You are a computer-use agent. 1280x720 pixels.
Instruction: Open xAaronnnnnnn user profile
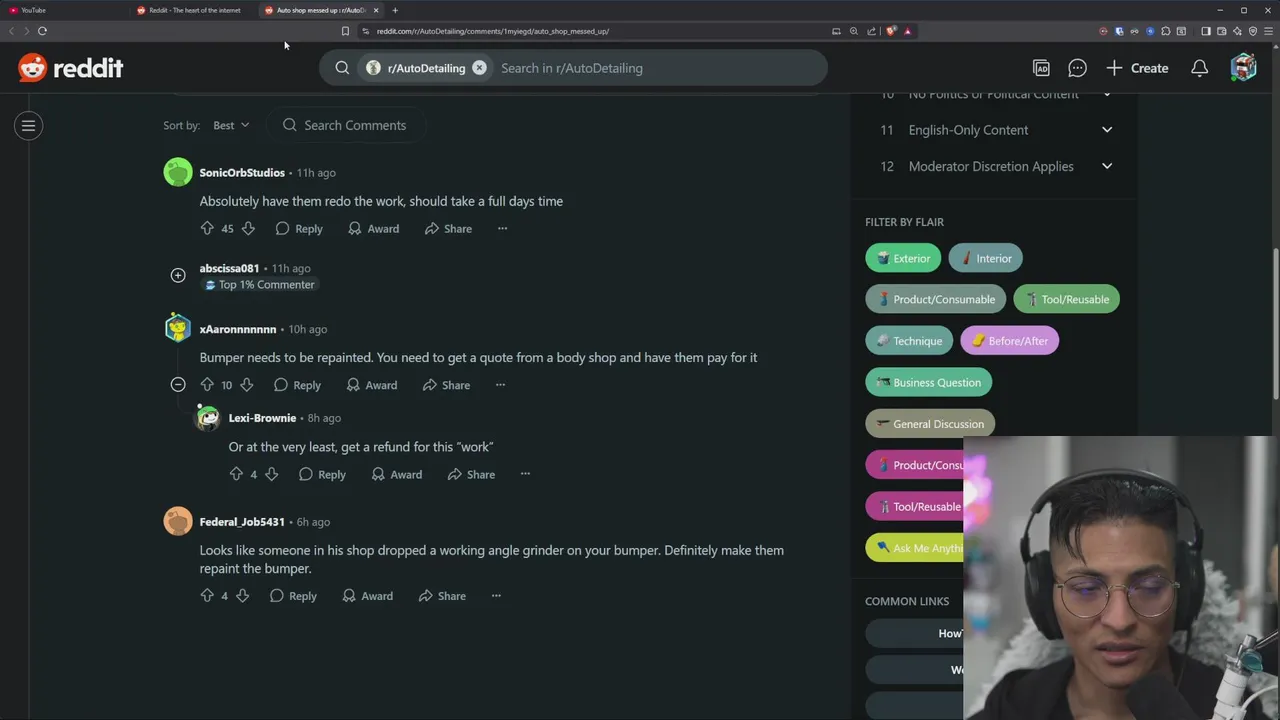pyautogui.click(x=237, y=329)
